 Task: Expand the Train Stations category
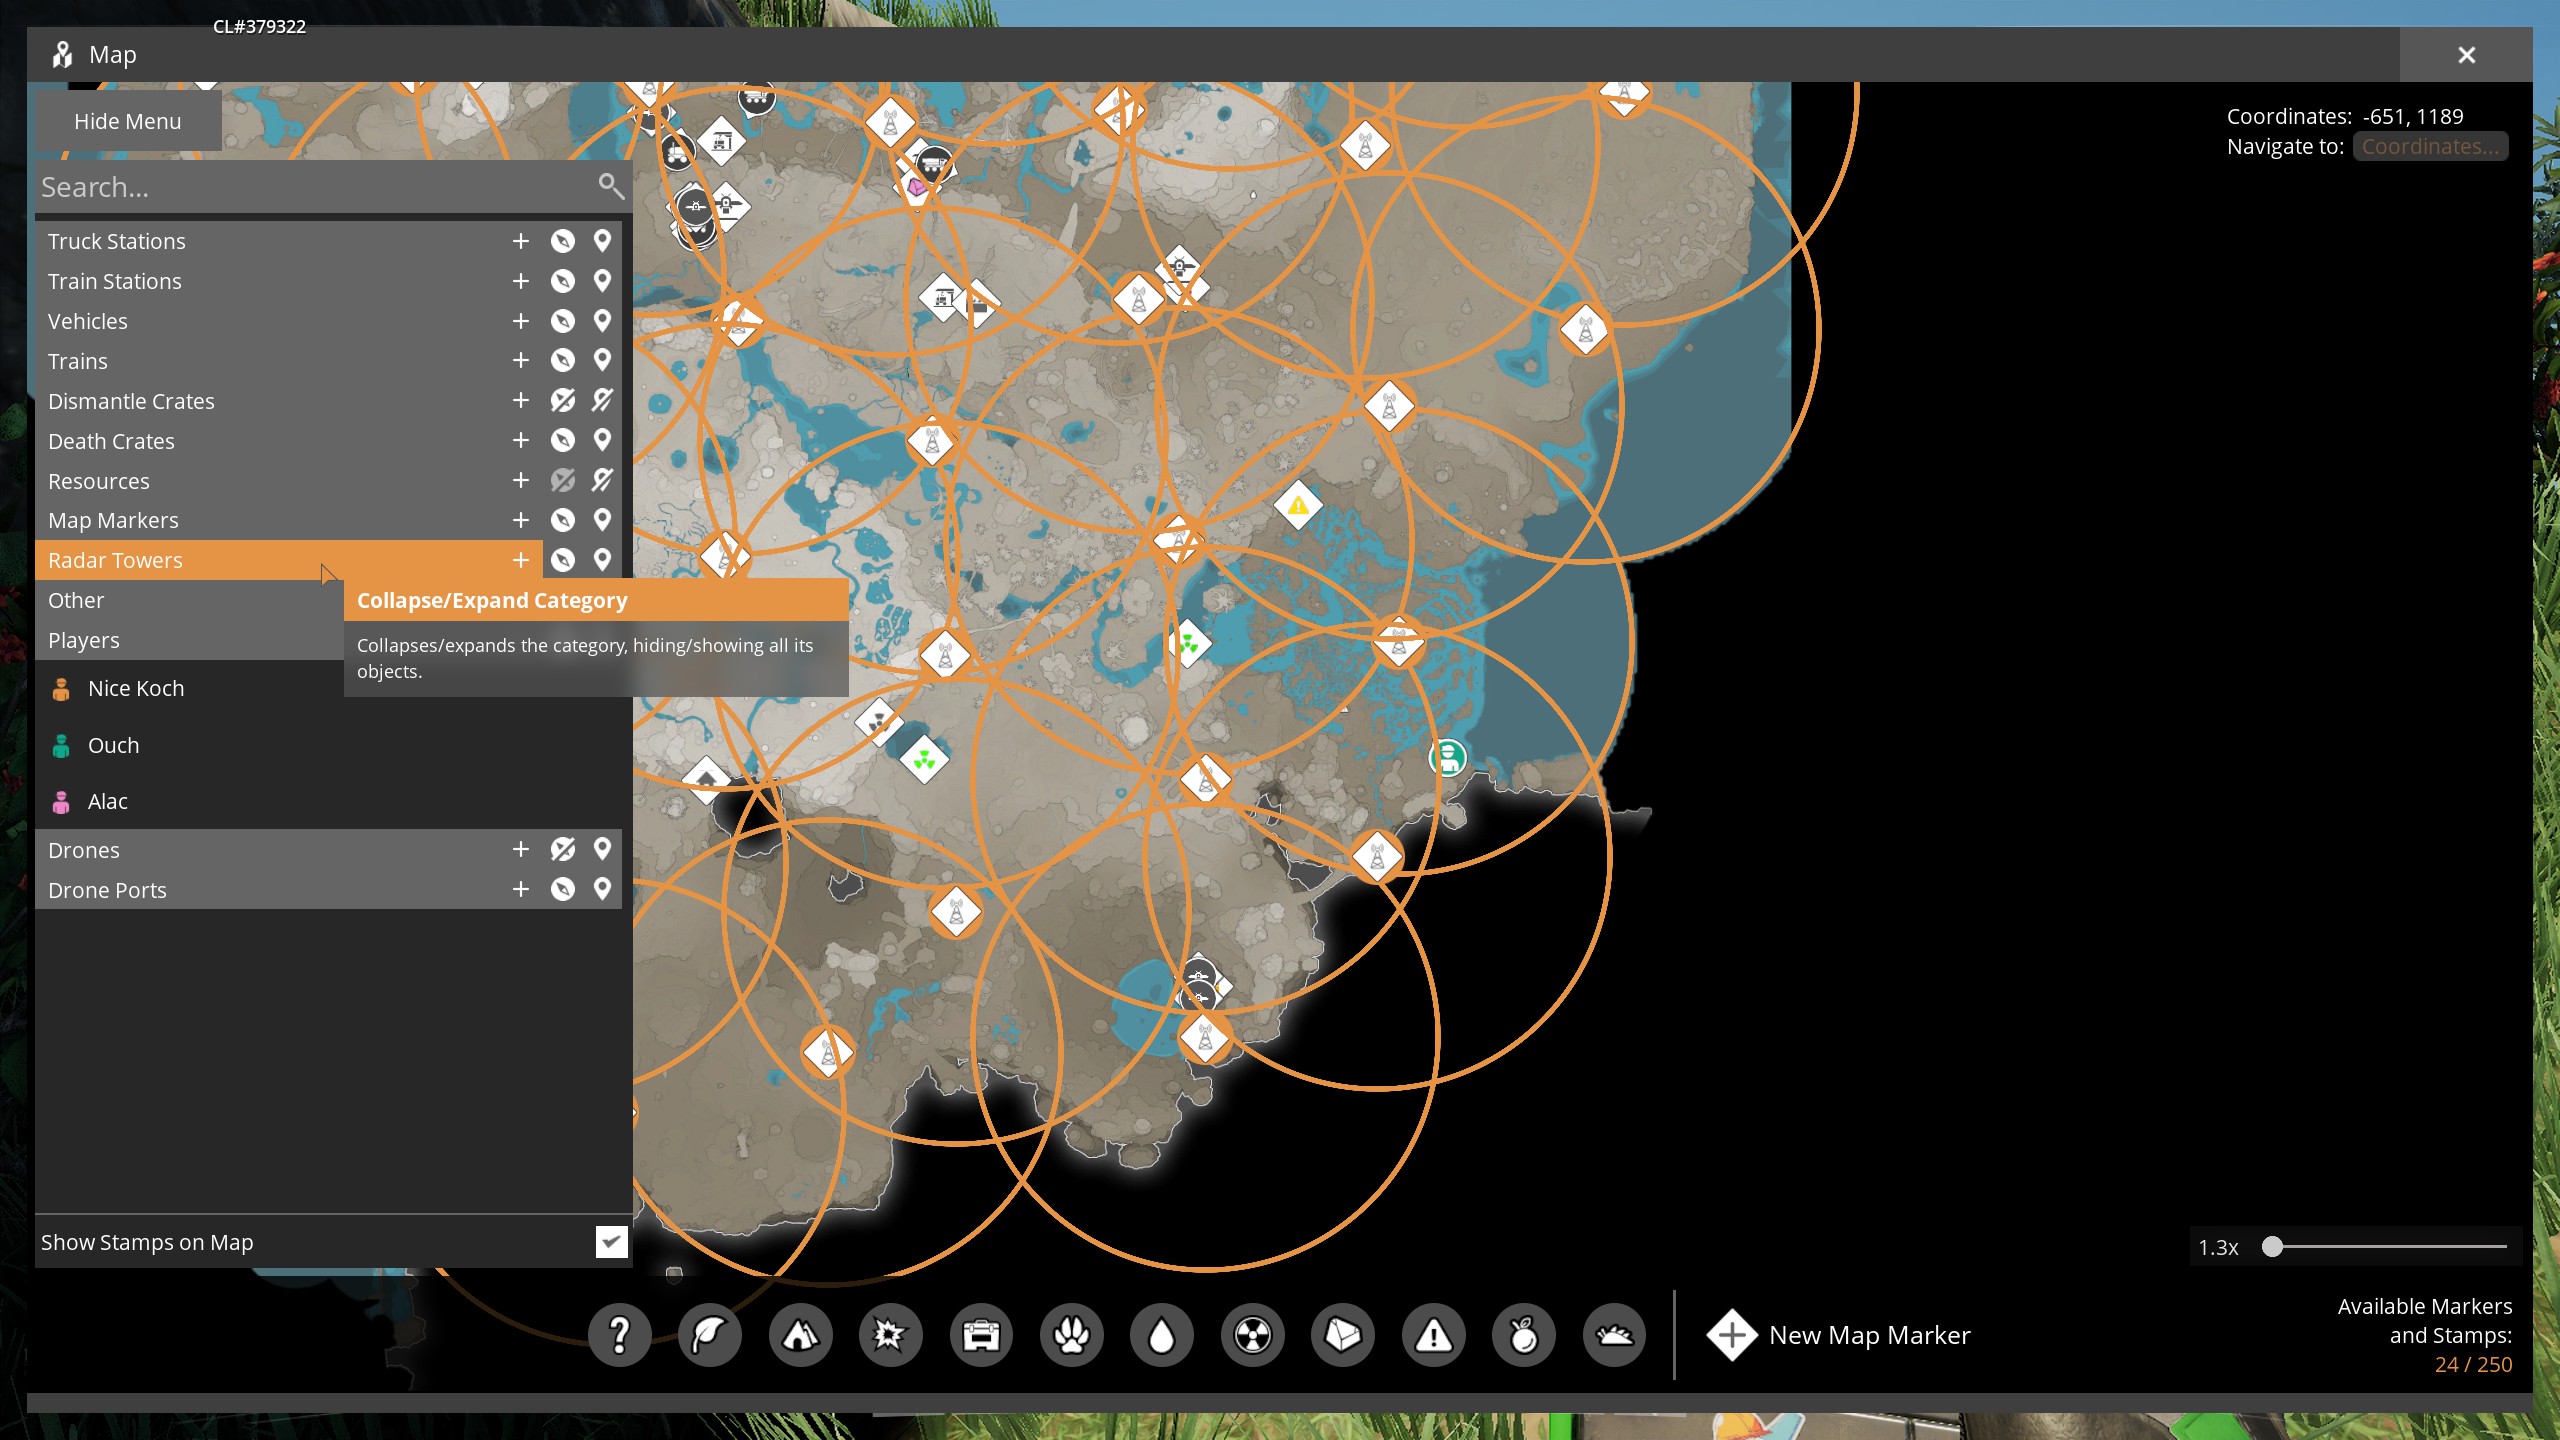pos(520,281)
